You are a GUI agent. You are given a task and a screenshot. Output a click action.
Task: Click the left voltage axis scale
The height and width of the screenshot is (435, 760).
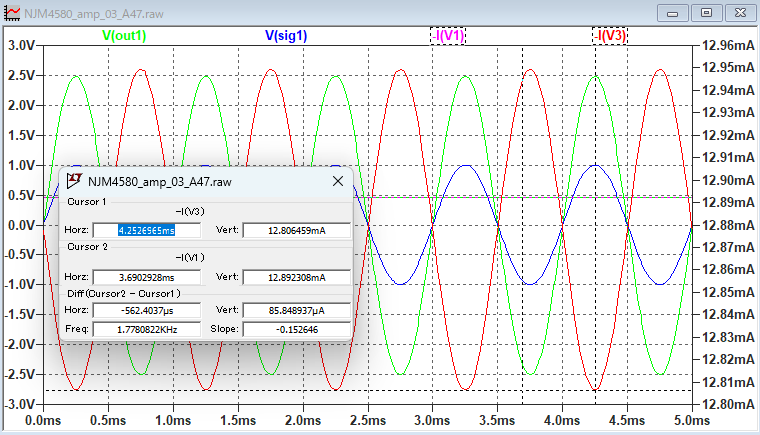pos(20,225)
